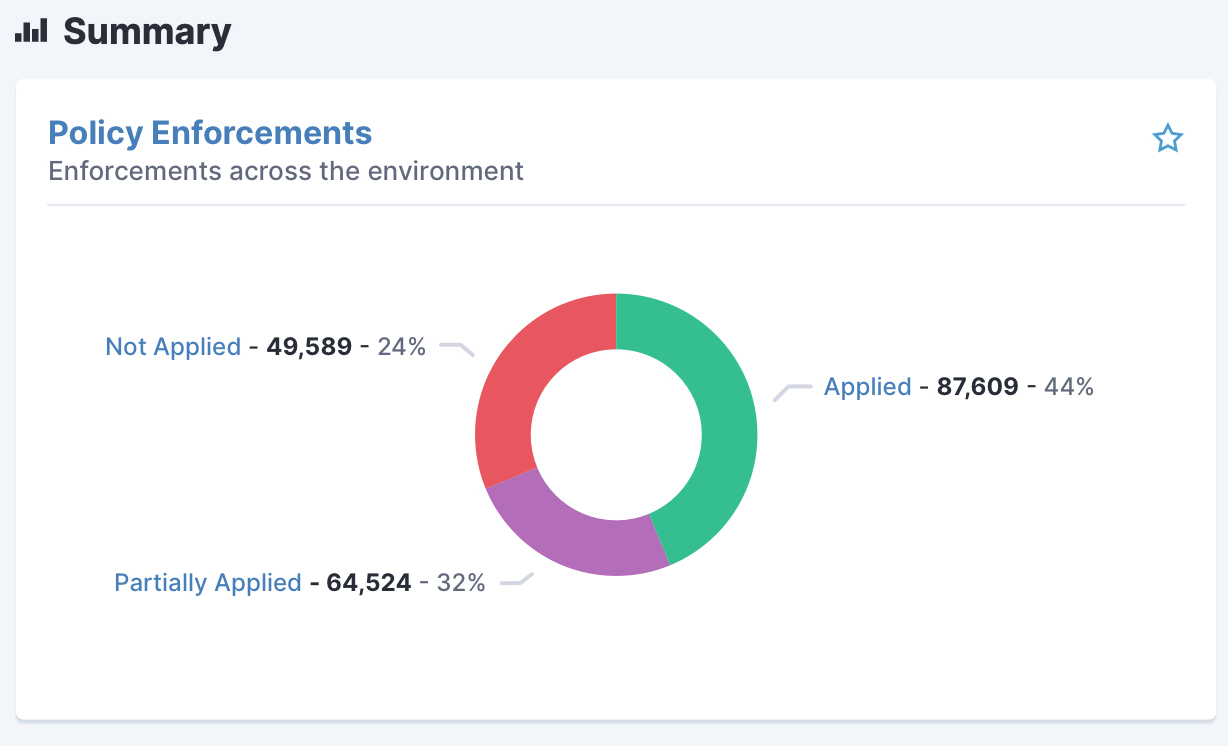Click the Enforcements across the environment subtitle
1228x746 pixels.
click(286, 171)
